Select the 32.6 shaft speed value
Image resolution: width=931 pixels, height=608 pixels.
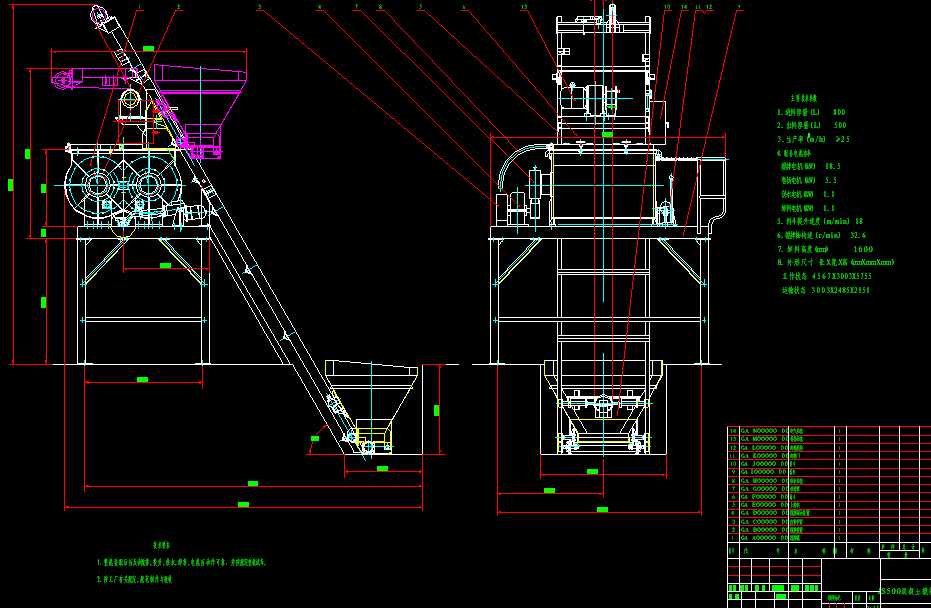pyautogui.click(x=858, y=235)
